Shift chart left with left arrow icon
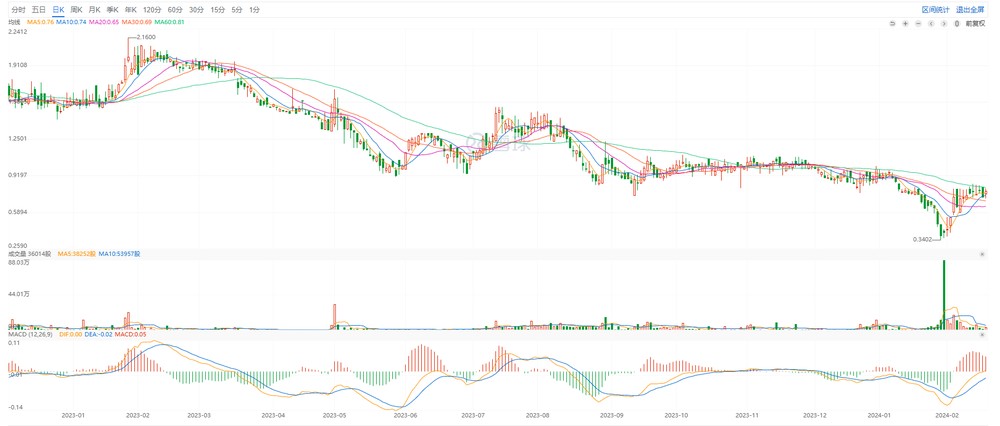Viewport: 1000px width, 426px height. click(x=931, y=23)
